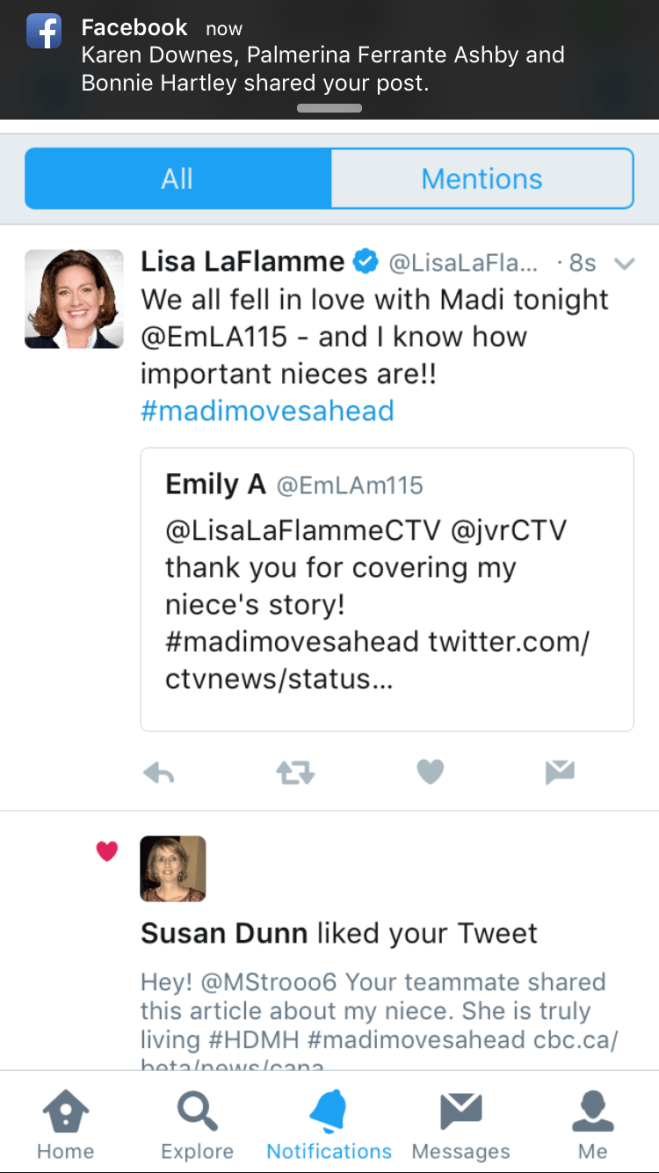Retweet Lisa LaFlamme's tweet

pyautogui.click(x=294, y=771)
